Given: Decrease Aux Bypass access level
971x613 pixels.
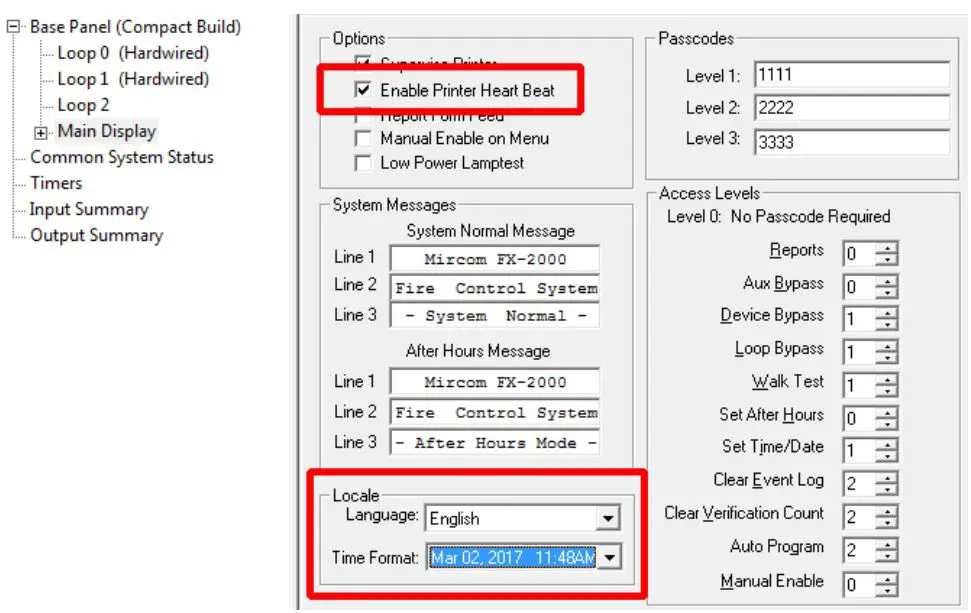Looking at the screenshot, I should click(887, 293).
